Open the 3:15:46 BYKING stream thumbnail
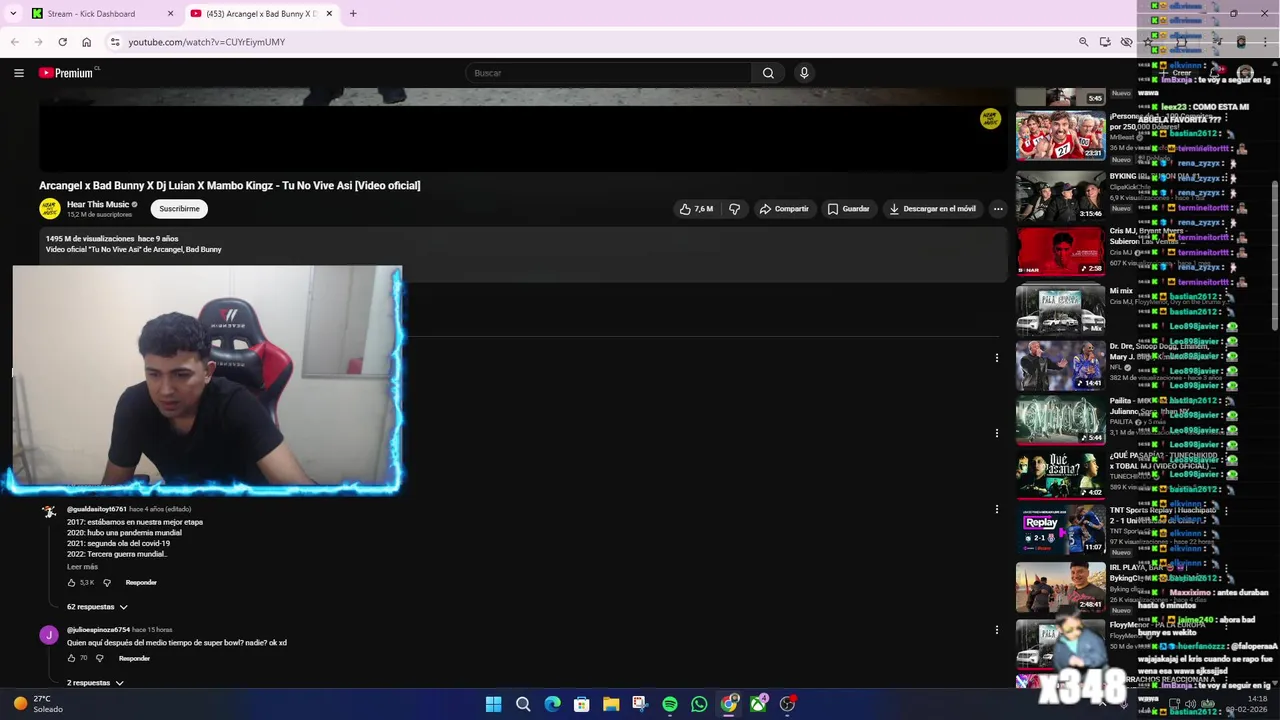The width and height of the screenshot is (1280, 720). pyautogui.click(x=1061, y=195)
